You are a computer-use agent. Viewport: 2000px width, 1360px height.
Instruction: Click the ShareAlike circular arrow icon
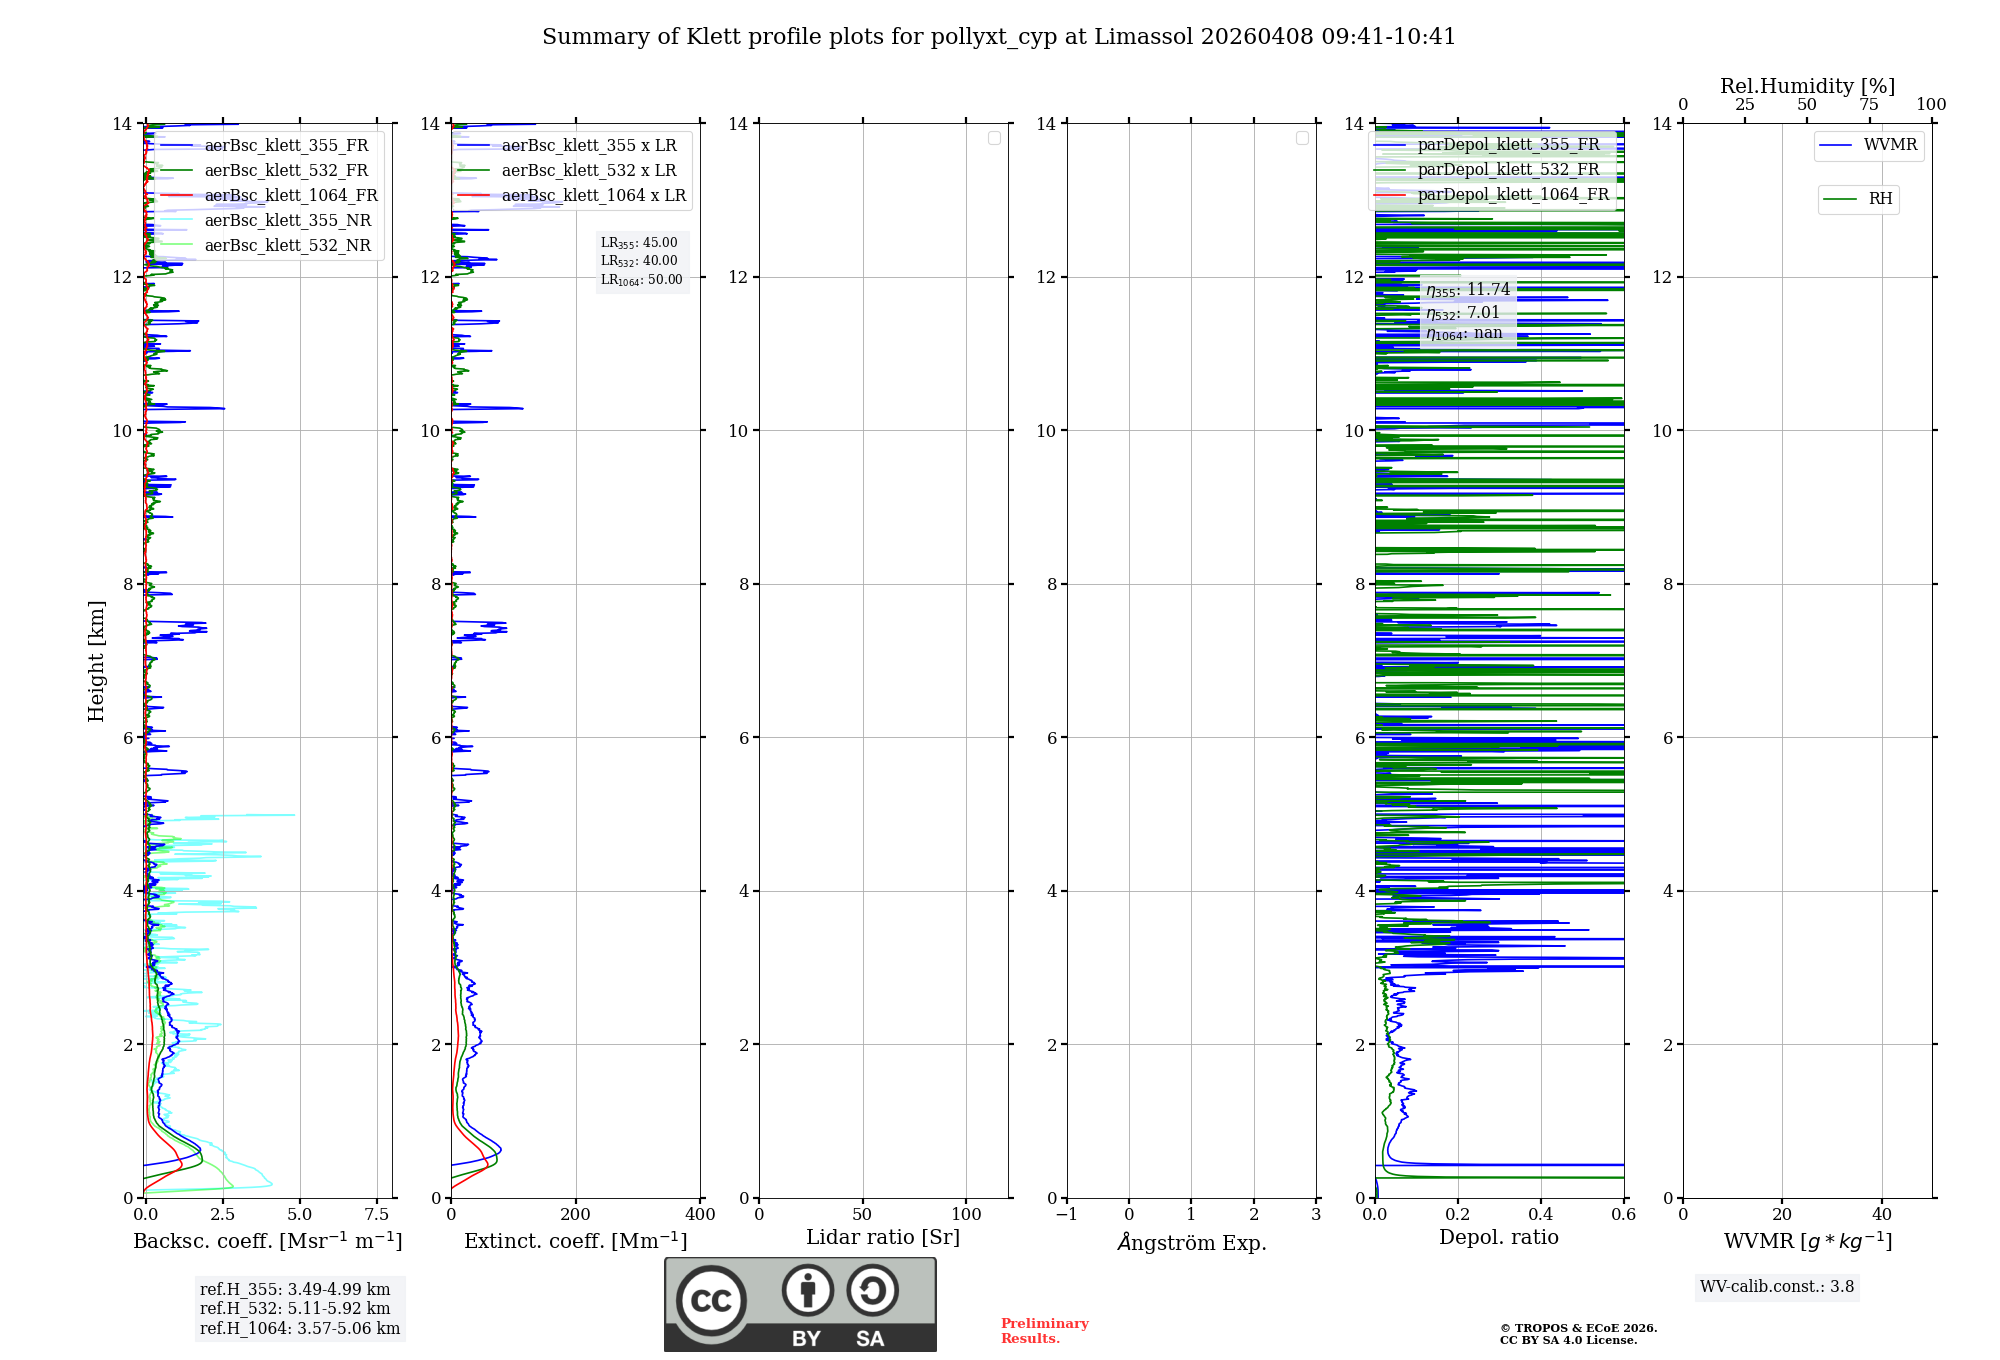click(872, 1290)
